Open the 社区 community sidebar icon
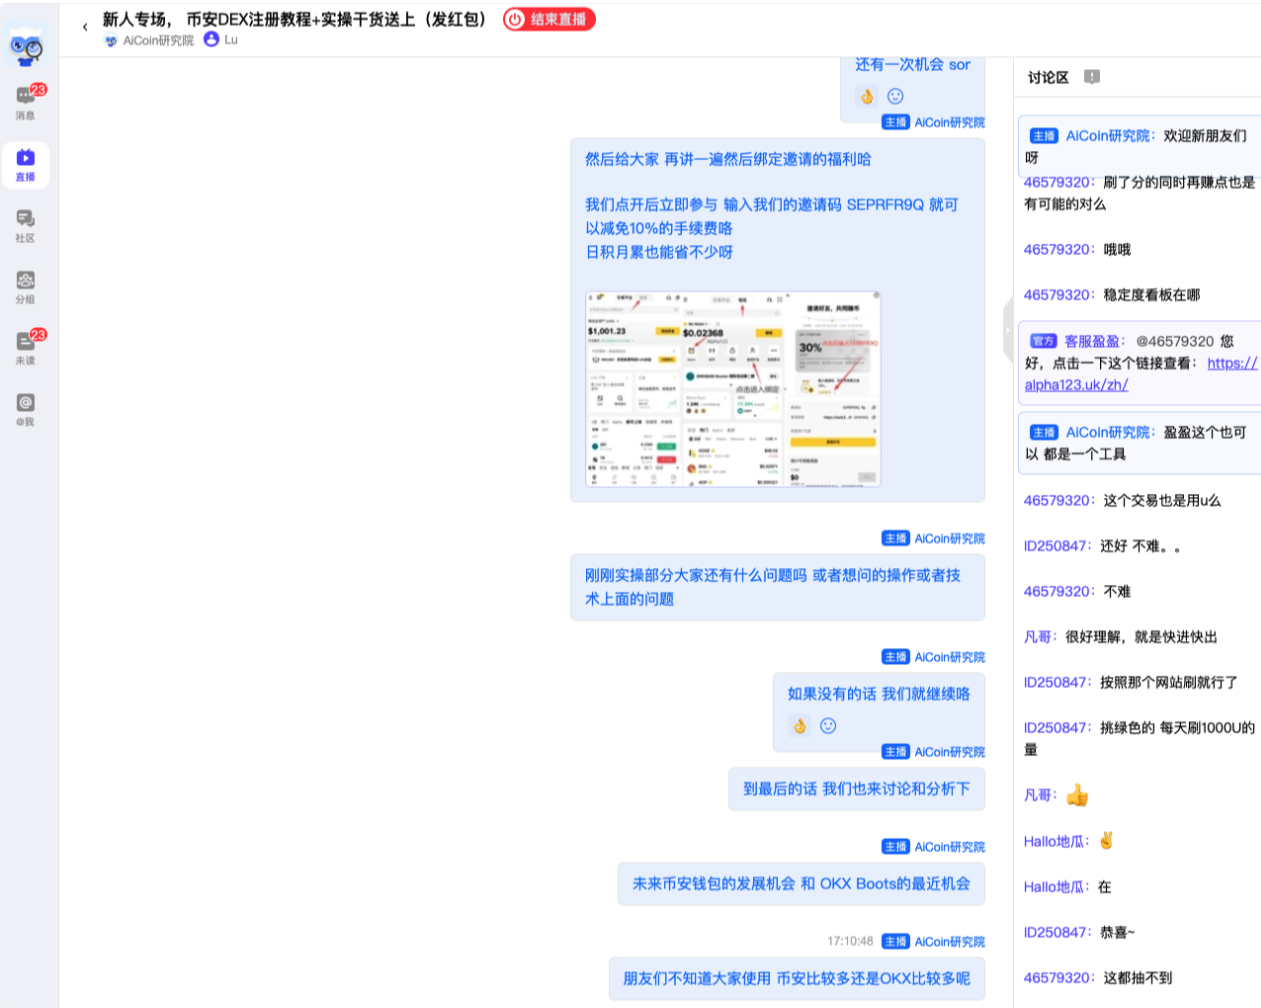 coord(26,225)
